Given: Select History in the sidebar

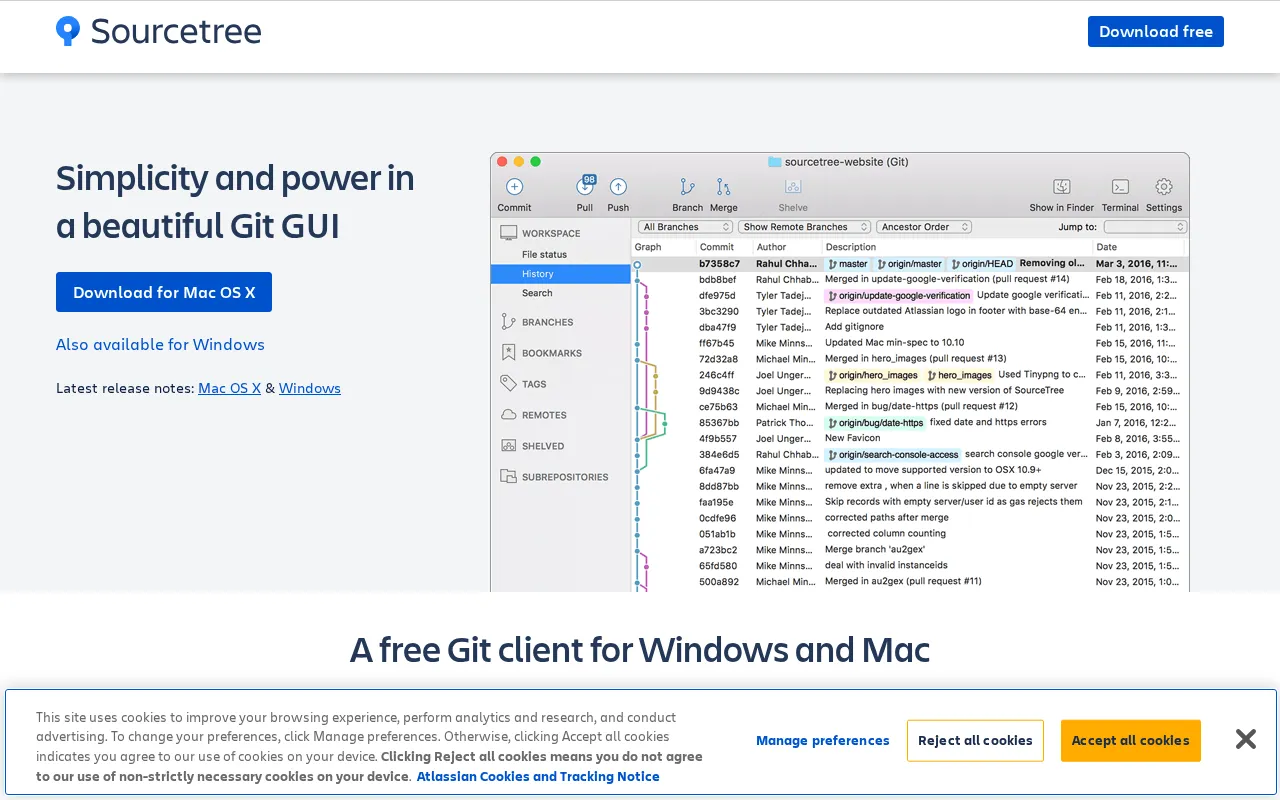Looking at the screenshot, I should [560, 274].
